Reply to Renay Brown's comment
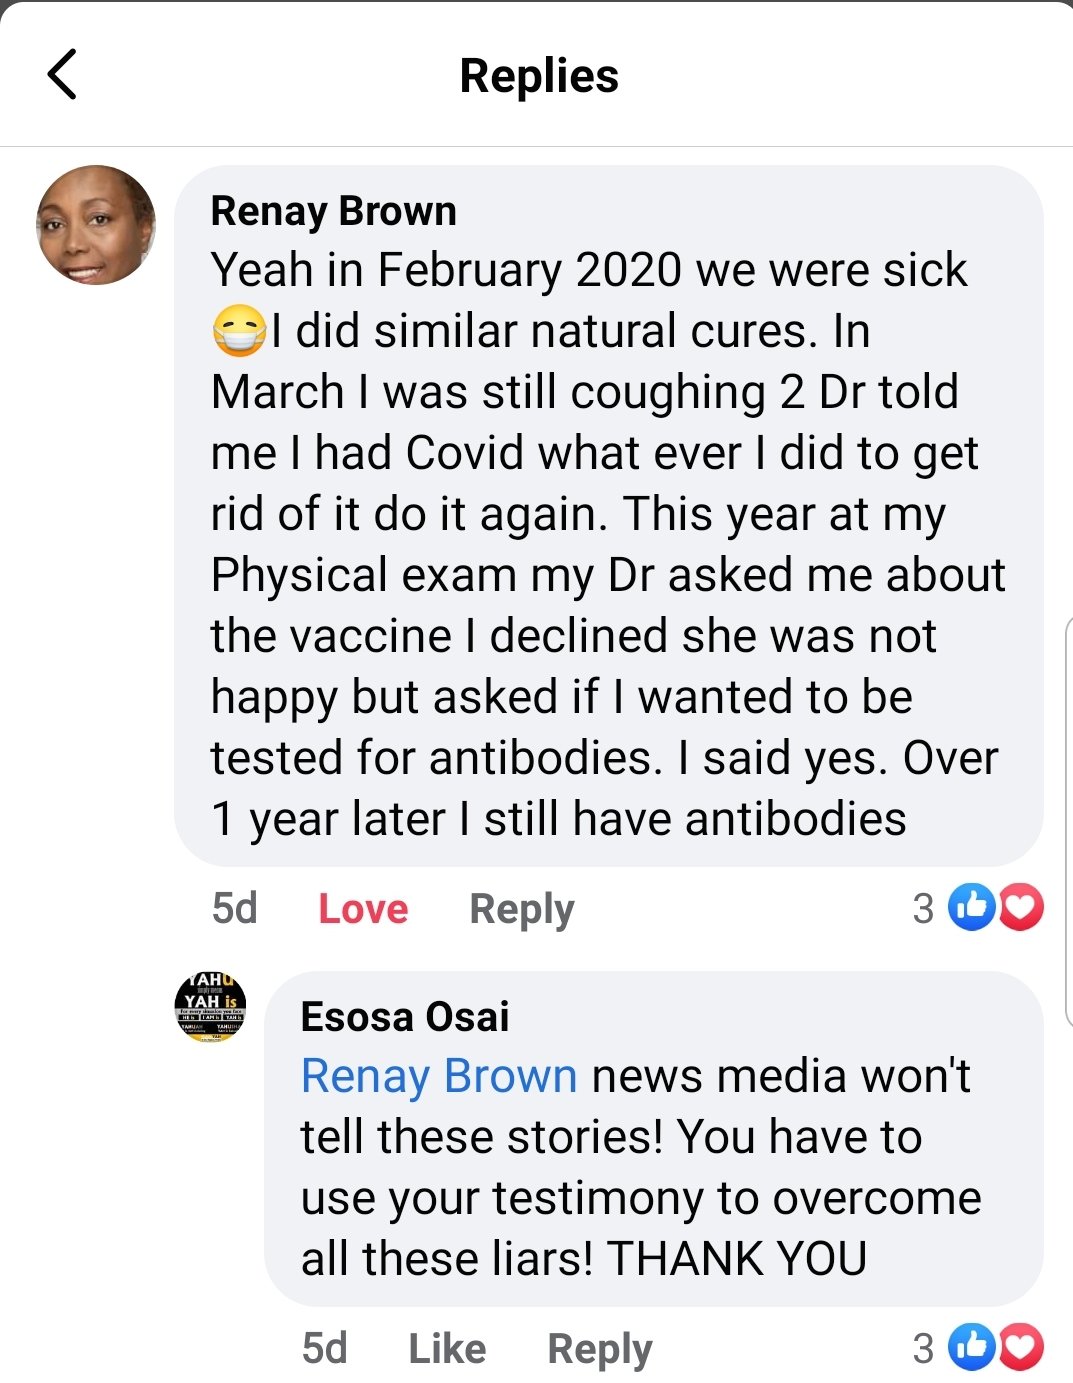The width and height of the screenshot is (1073, 1383). pyautogui.click(x=522, y=909)
